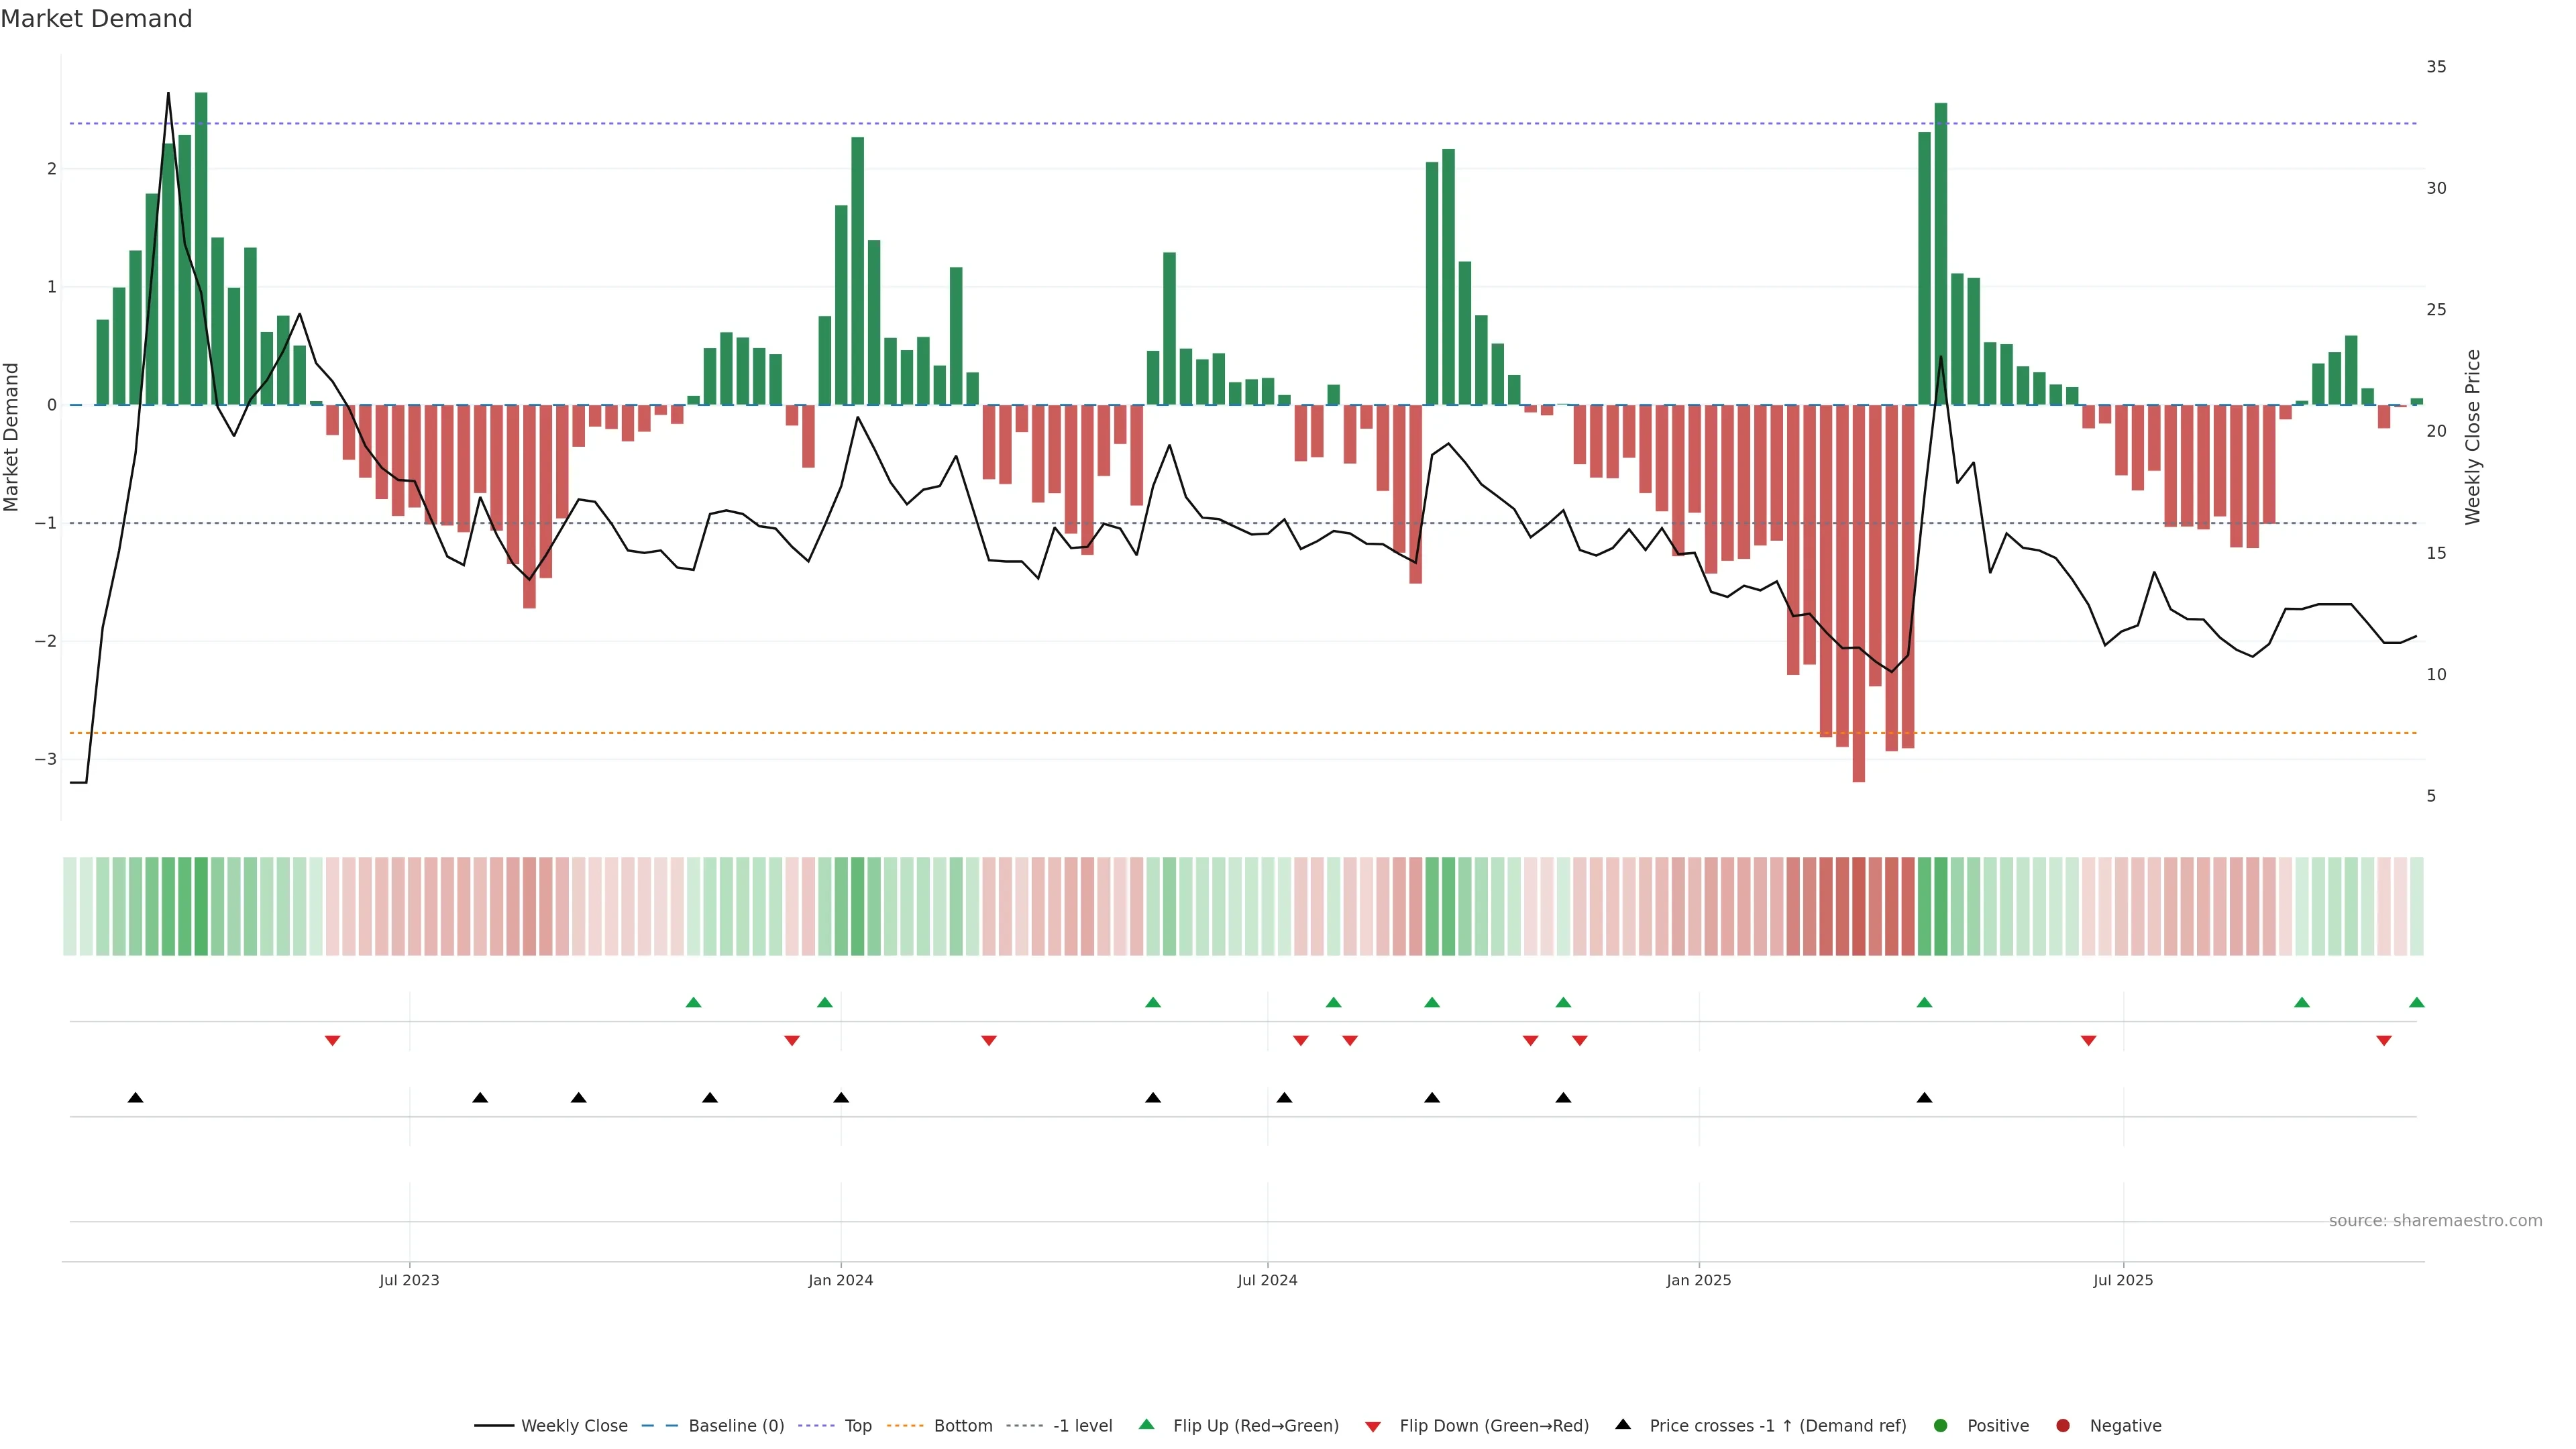Click the orange Bottom dotted line legend sample

point(905,1425)
